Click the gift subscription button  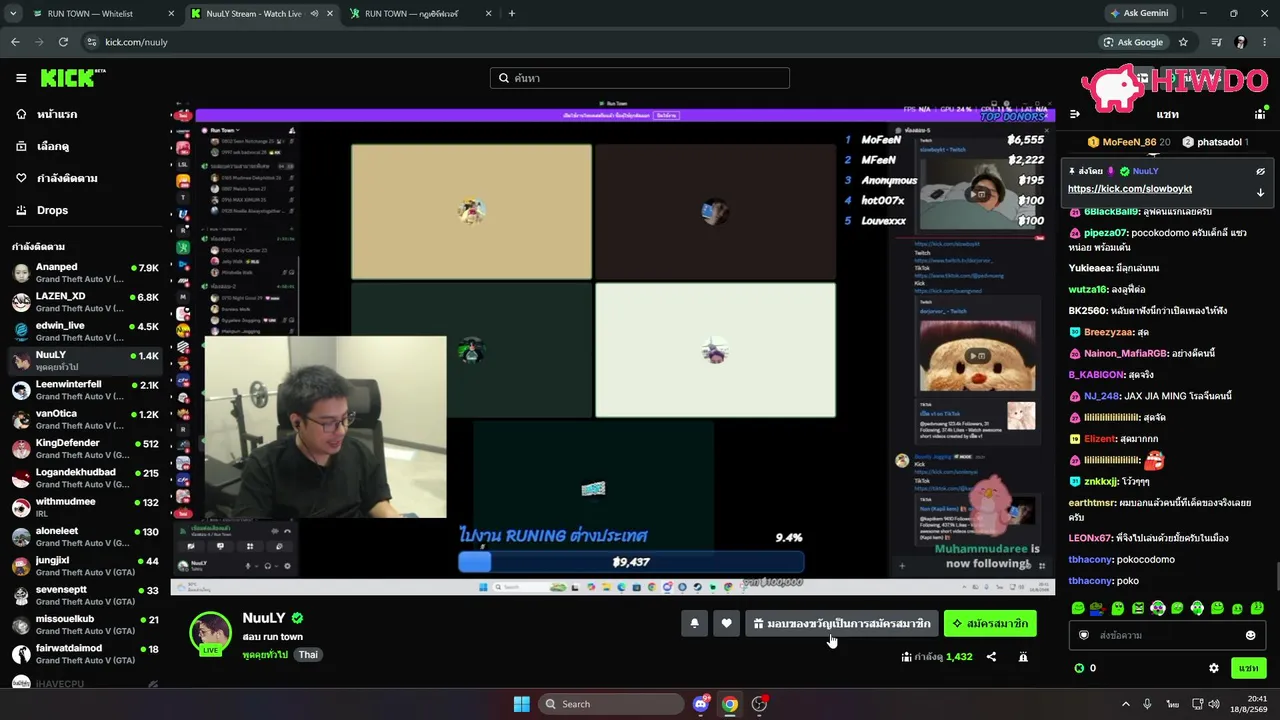[841, 623]
